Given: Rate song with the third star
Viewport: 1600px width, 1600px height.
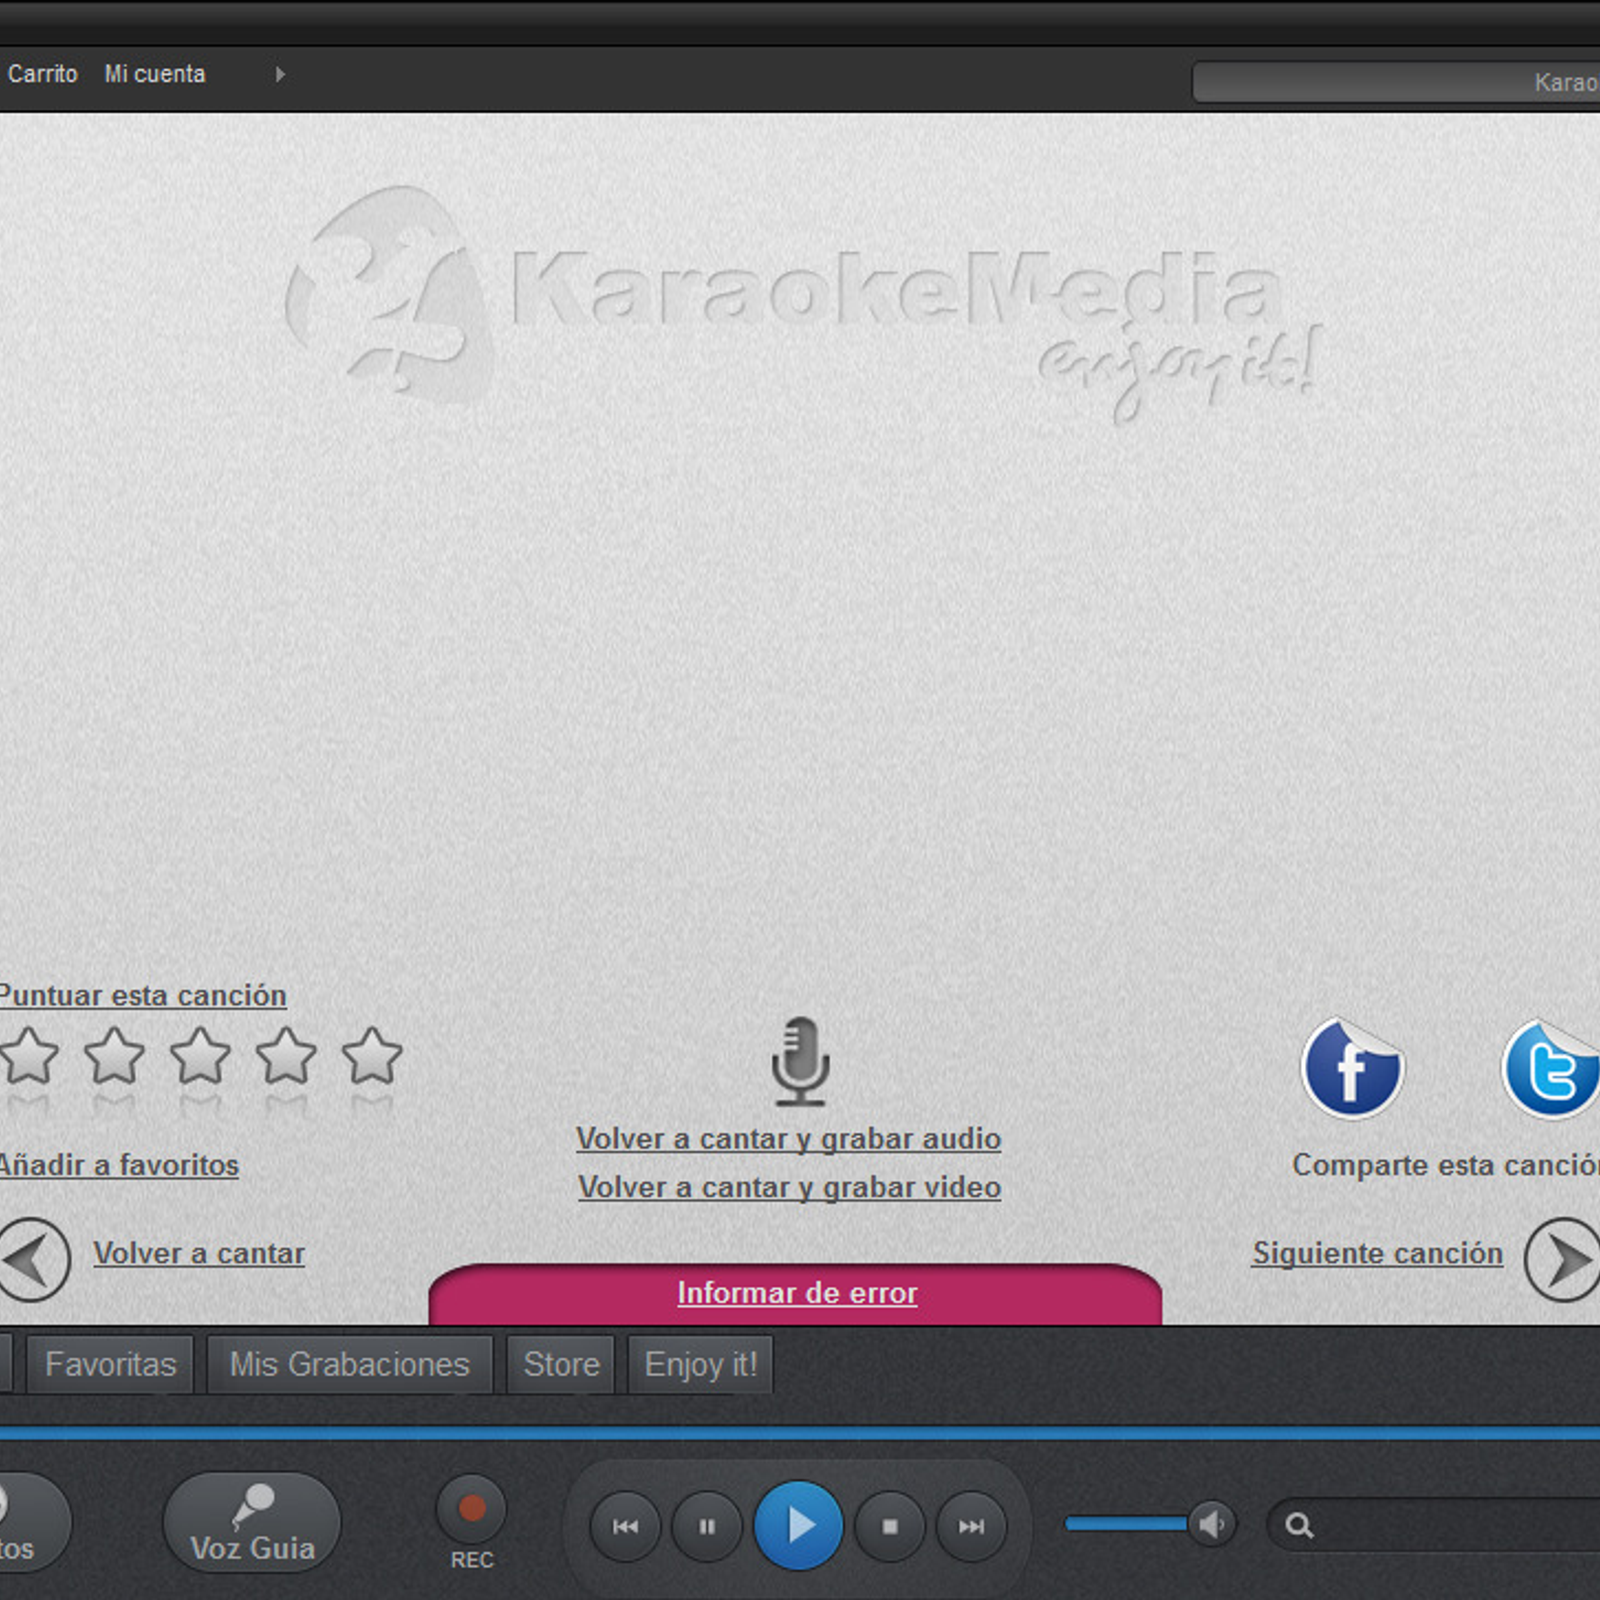Looking at the screenshot, I should click(200, 1056).
